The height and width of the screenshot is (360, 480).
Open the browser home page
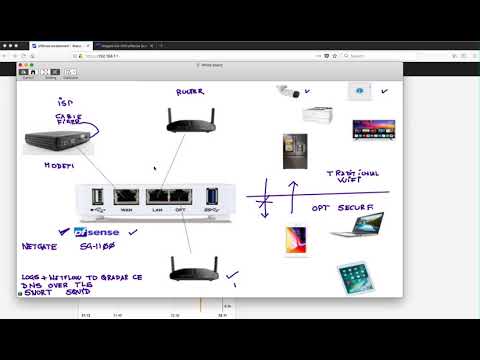pos(32,56)
